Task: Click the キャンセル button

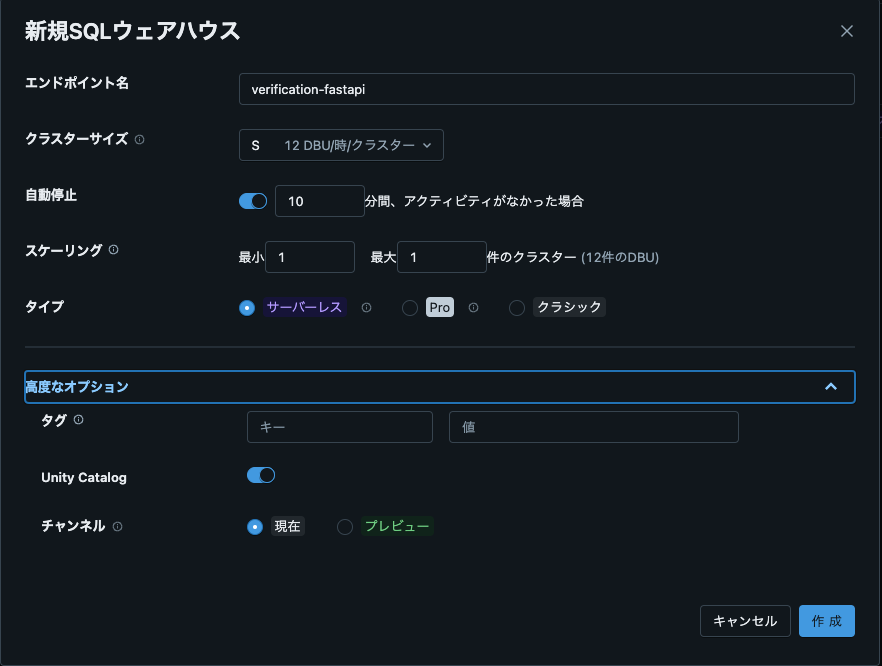Action: coord(745,620)
